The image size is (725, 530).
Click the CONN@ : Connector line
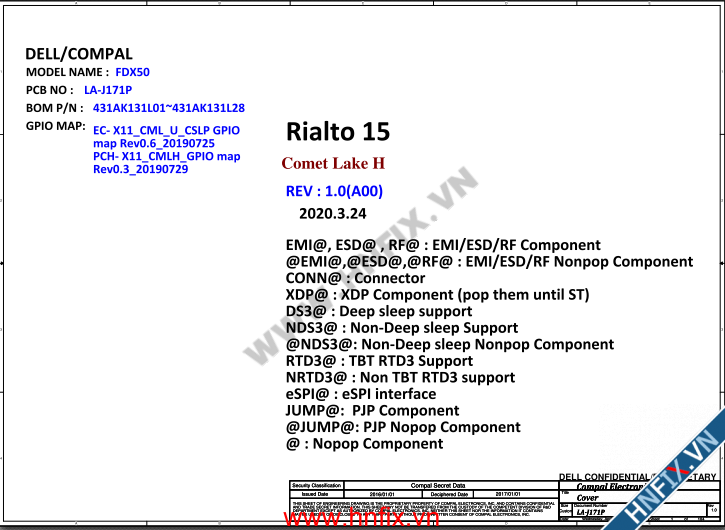(355, 278)
